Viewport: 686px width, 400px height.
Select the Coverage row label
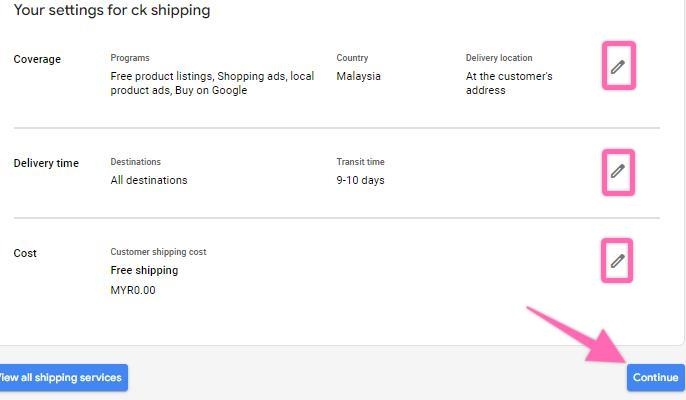[x=37, y=59]
